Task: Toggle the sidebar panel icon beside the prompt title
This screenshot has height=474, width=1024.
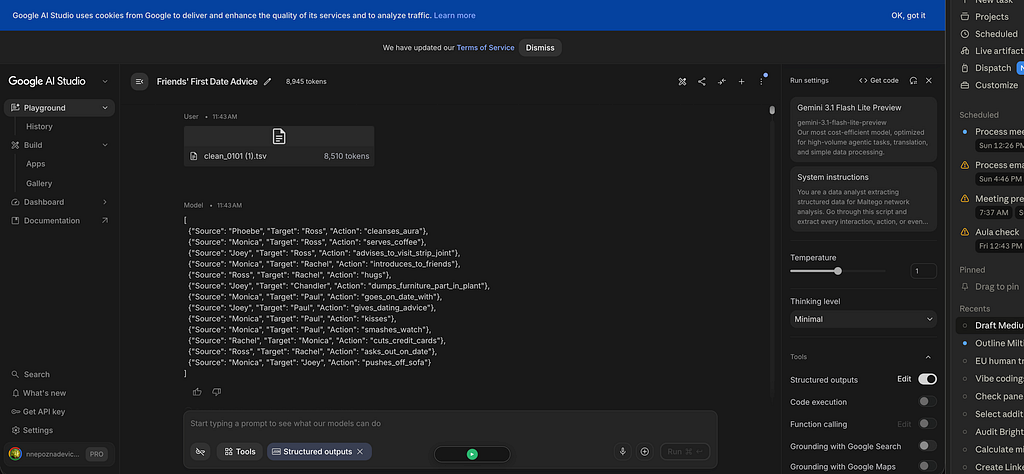Action: [139, 82]
